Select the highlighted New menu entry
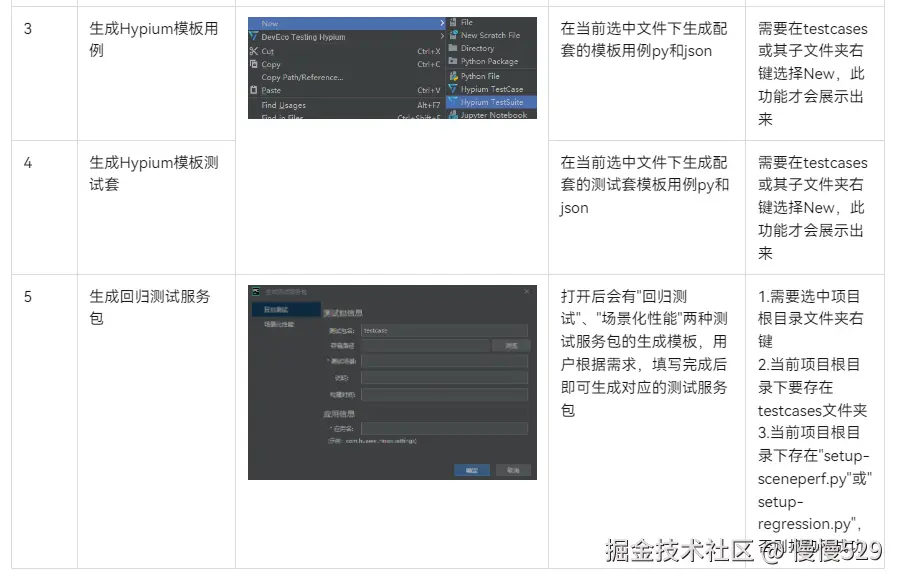Viewport: 901px width, 583px height. pyautogui.click(x=347, y=24)
